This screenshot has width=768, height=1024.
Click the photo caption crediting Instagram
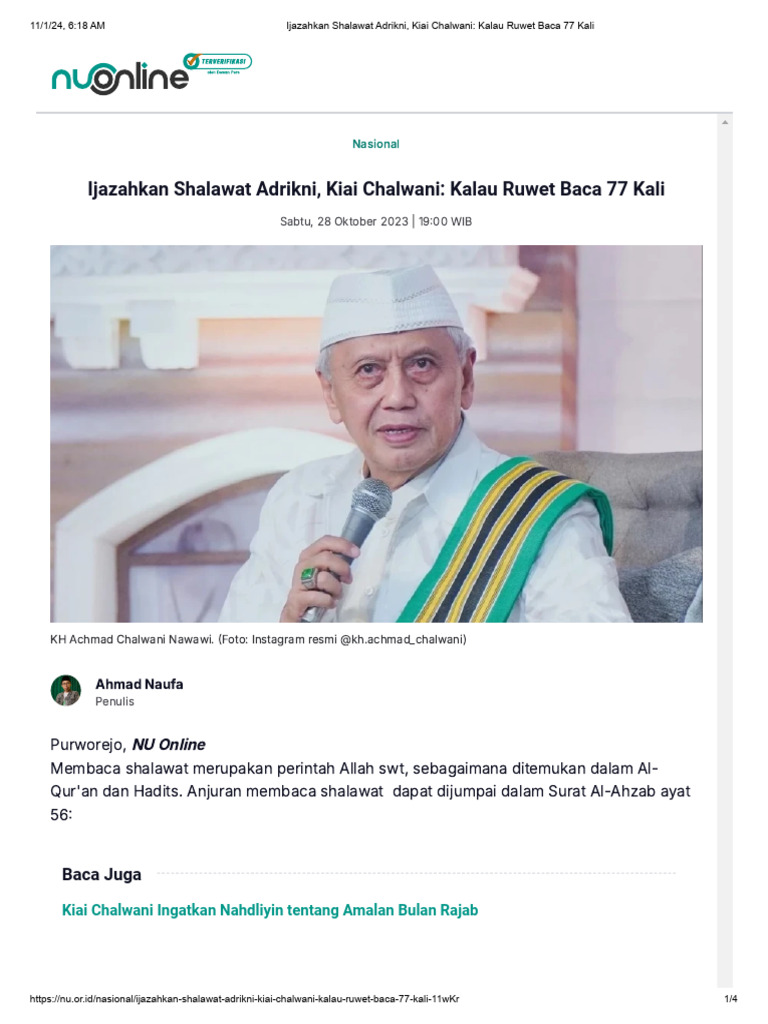[259, 639]
